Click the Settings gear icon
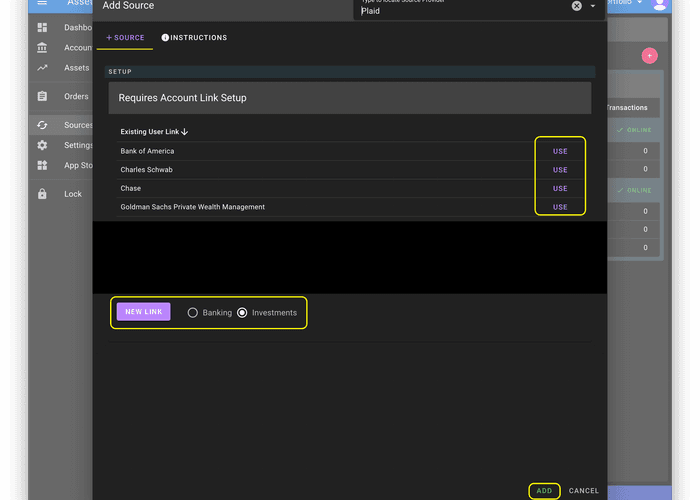Image resolution: width=700 pixels, height=500 pixels. (42, 145)
